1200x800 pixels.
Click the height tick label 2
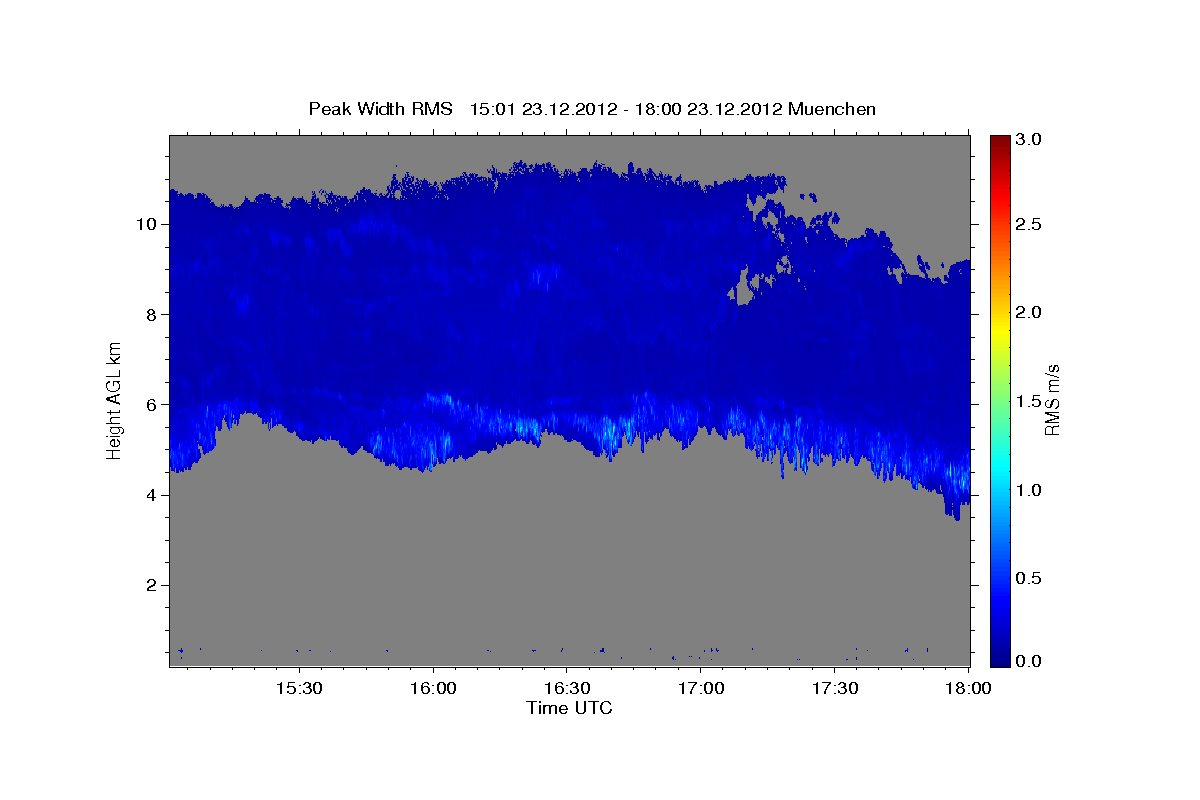pyautogui.click(x=153, y=585)
